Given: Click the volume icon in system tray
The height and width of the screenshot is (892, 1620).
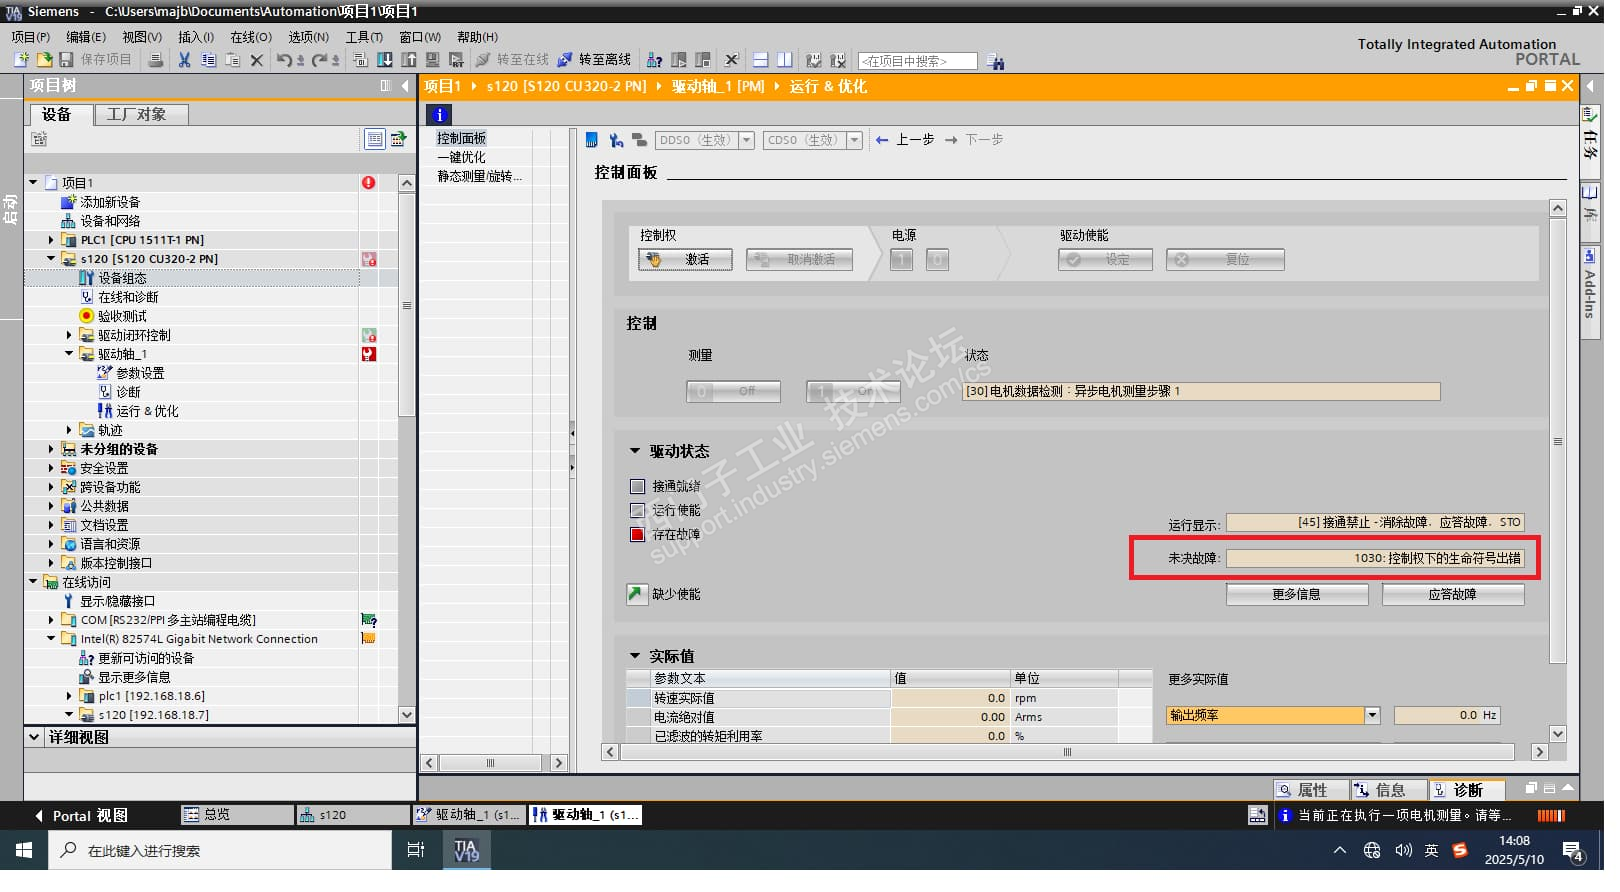Looking at the screenshot, I should tap(1403, 850).
